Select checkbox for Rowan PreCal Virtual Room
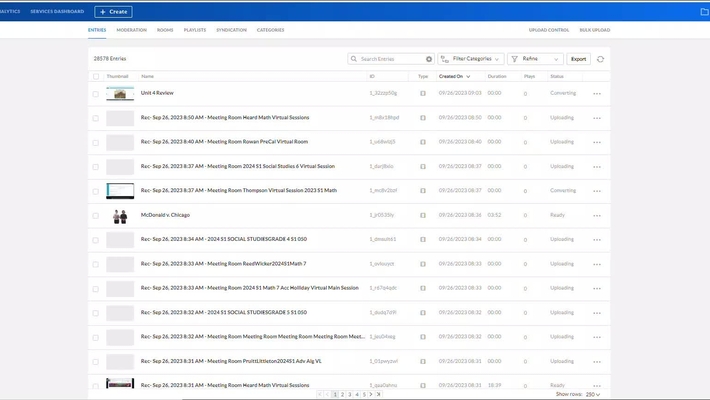710x400 pixels. tap(96, 143)
